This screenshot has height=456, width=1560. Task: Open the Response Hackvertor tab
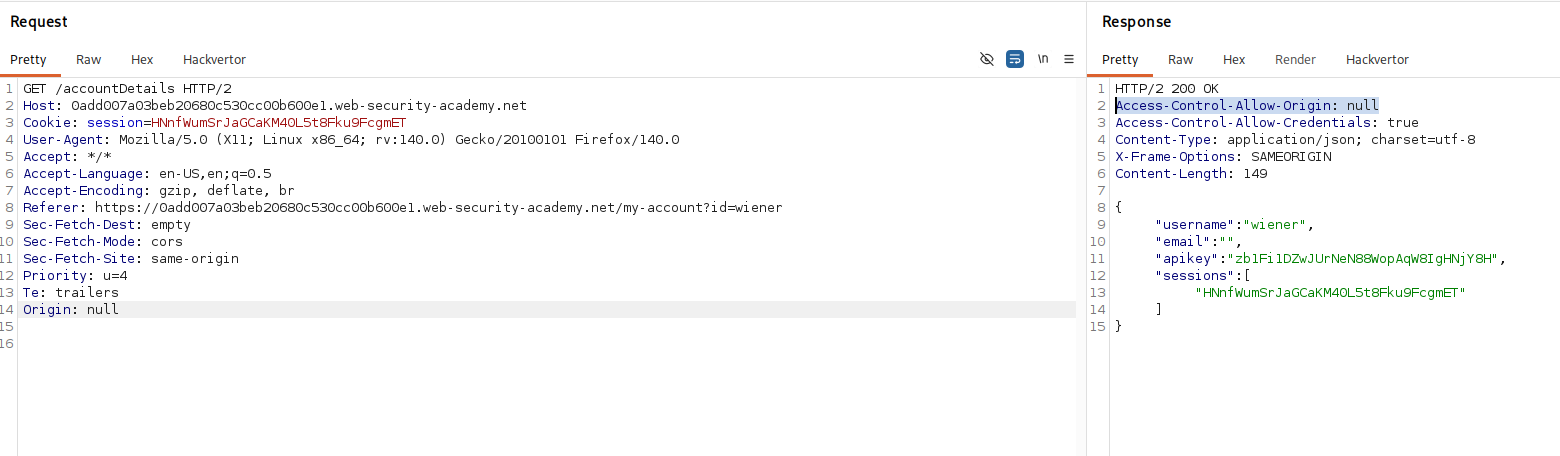click(x=1377, y=59)
